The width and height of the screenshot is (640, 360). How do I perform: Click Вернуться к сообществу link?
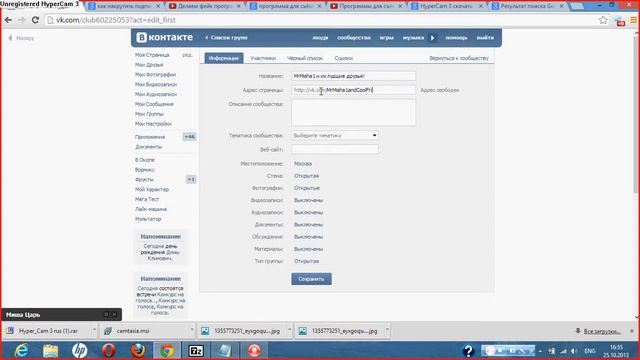[459, 58]
